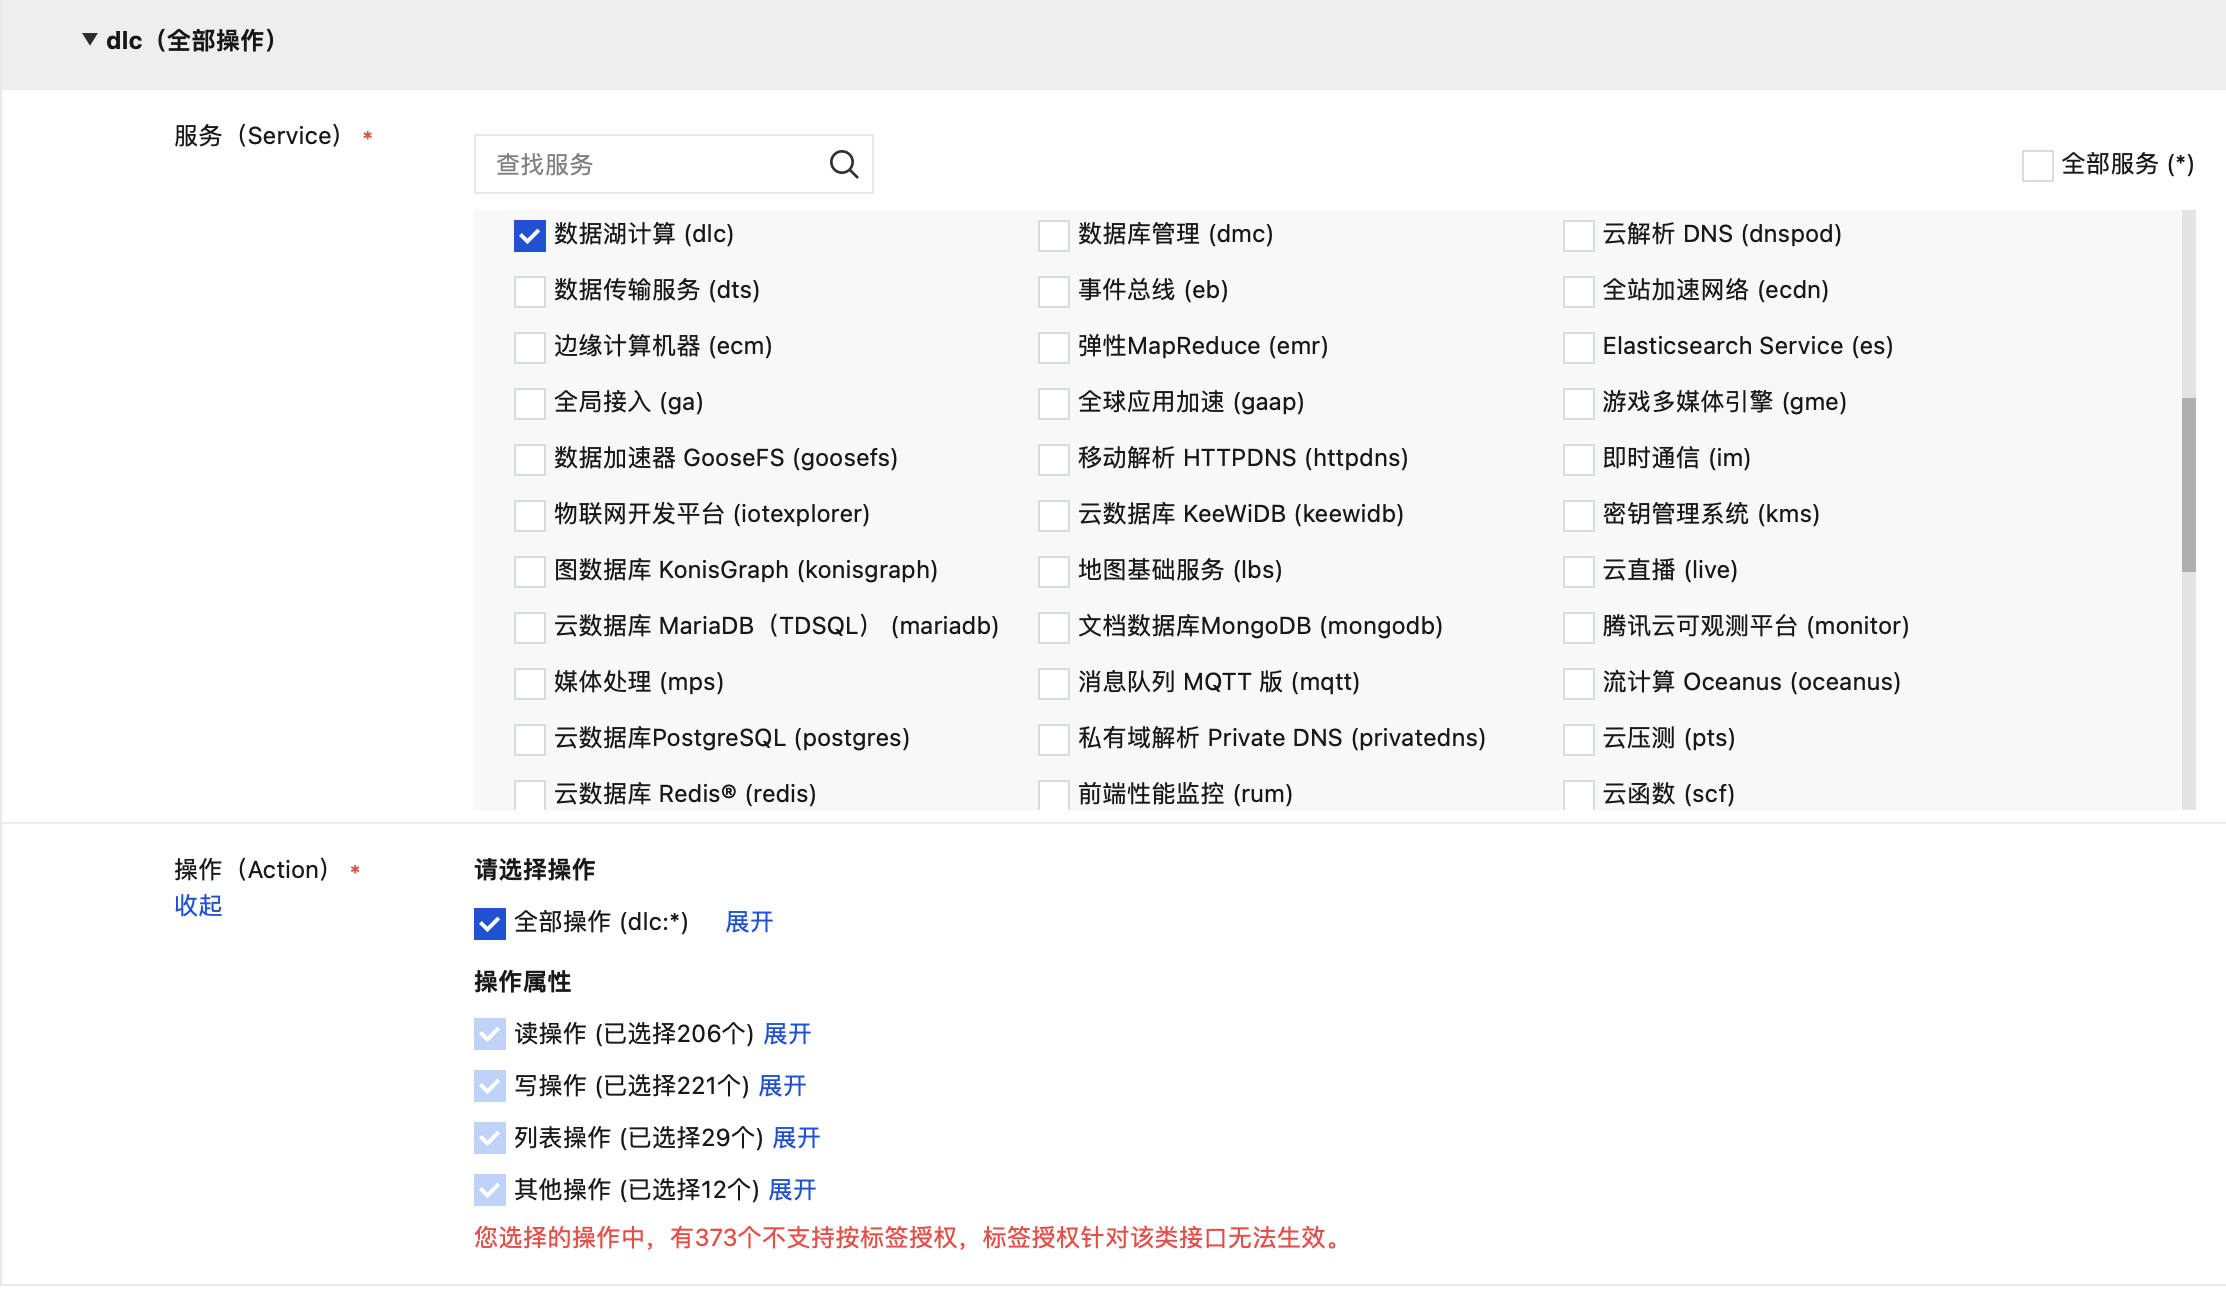Collapse the dlc section triangle

click(x=90, y=40)
